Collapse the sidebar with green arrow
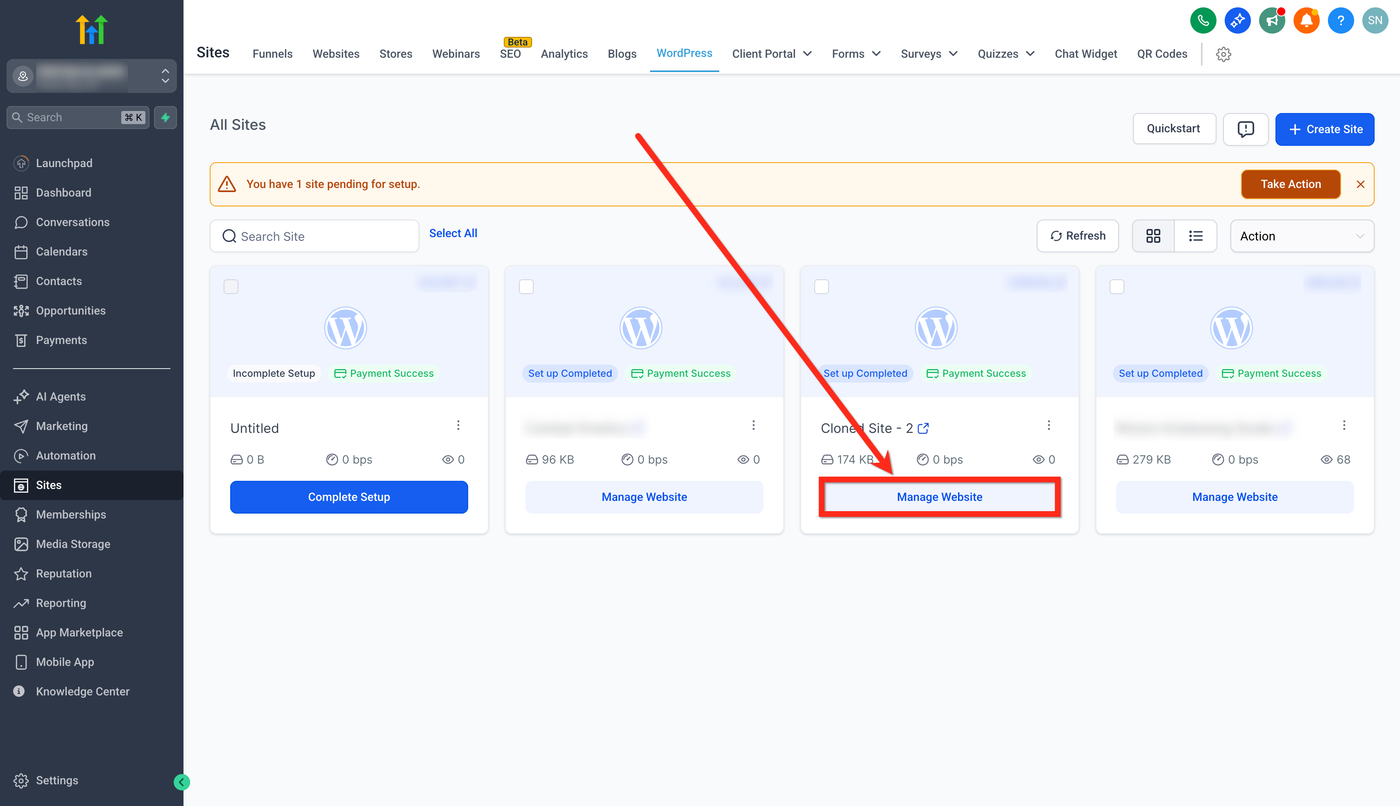1400x806 pixels. click(181, 782)
